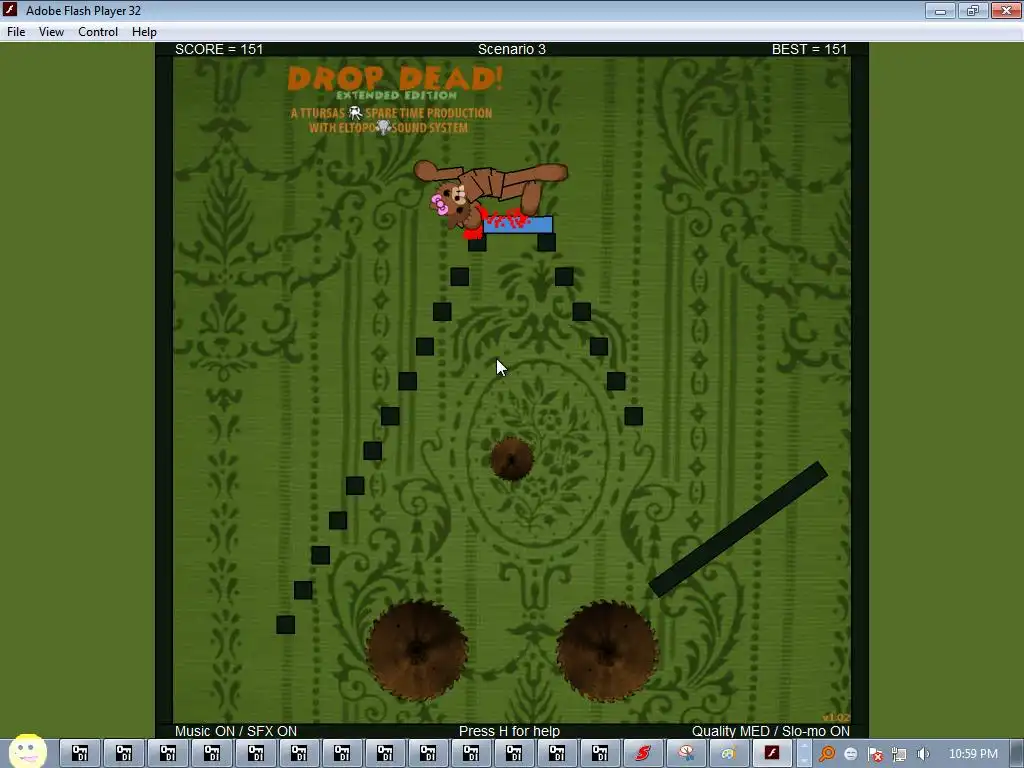1024x768 pixels.
Task: Open the smiley-face Start button
Action: [27, 752]
